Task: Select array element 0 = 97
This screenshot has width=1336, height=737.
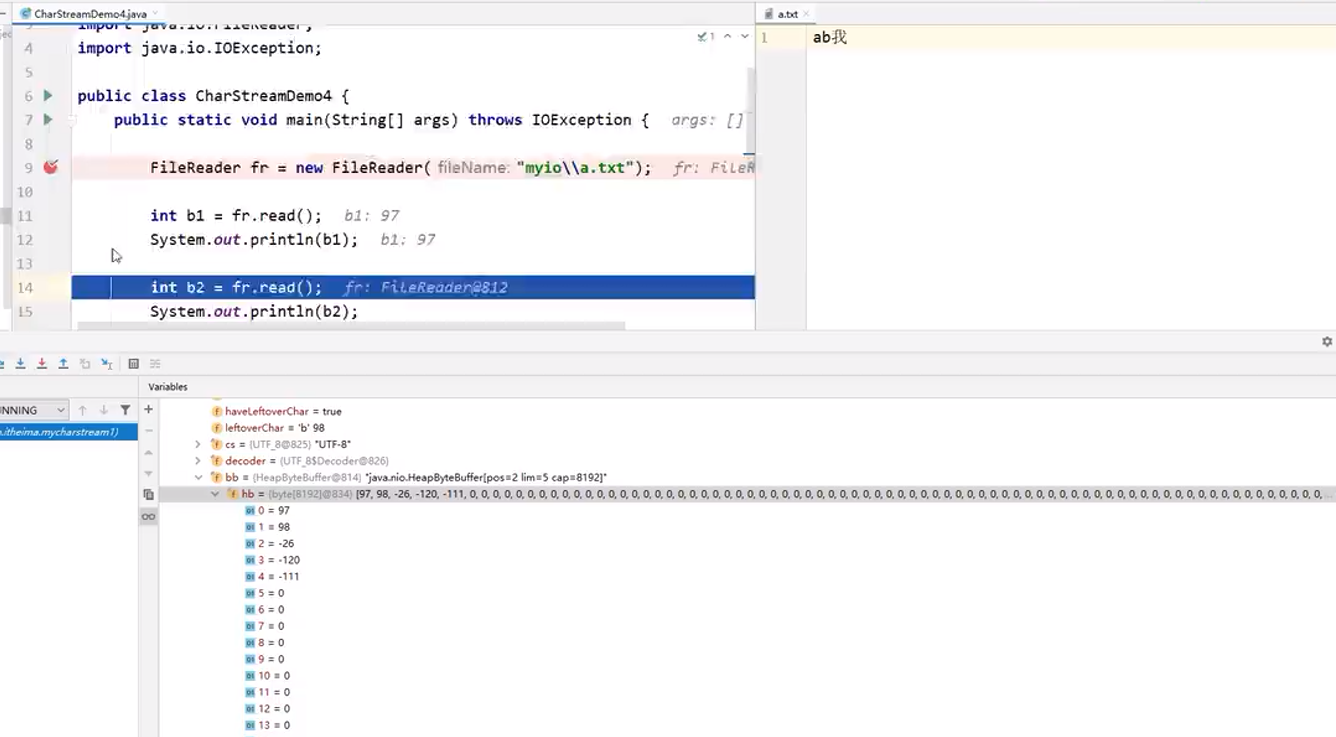Action: (267, 511)
